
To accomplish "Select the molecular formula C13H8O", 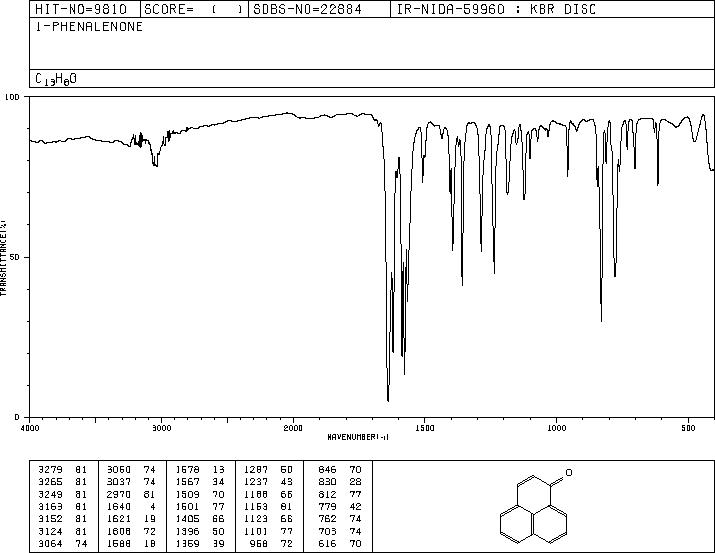I will click(x=56, y=79).
